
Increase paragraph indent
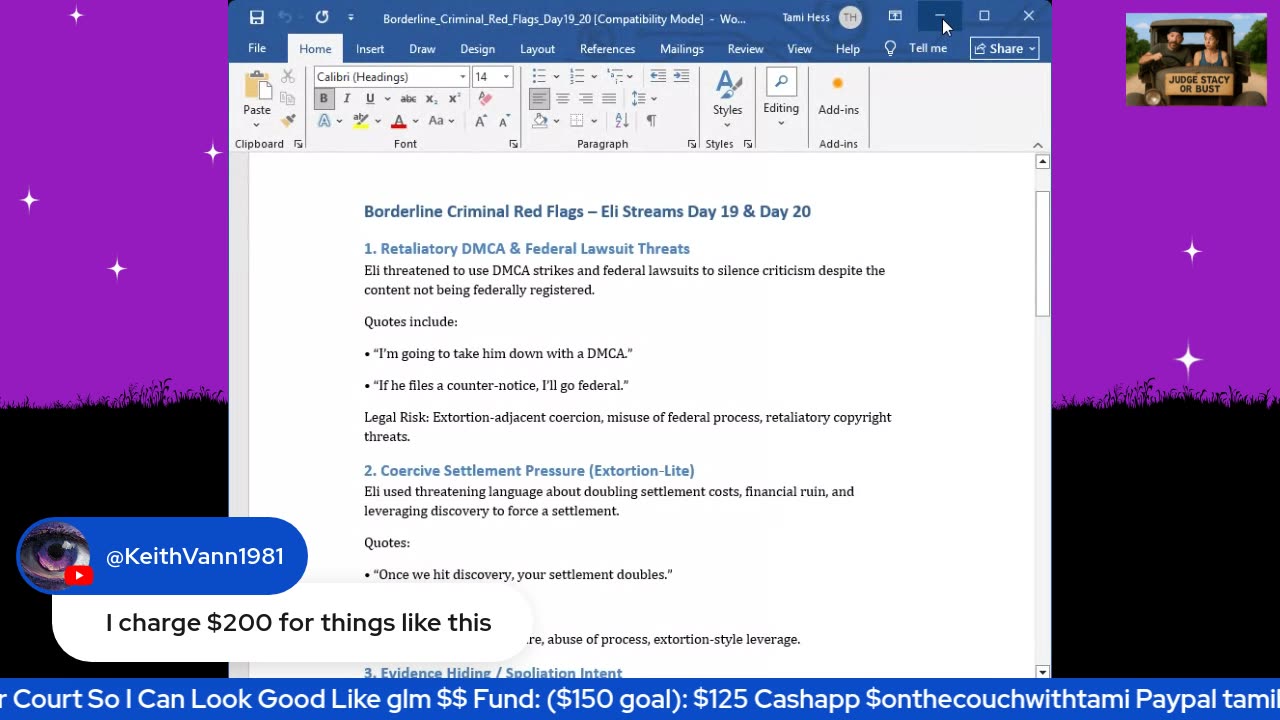coord(681,76)
